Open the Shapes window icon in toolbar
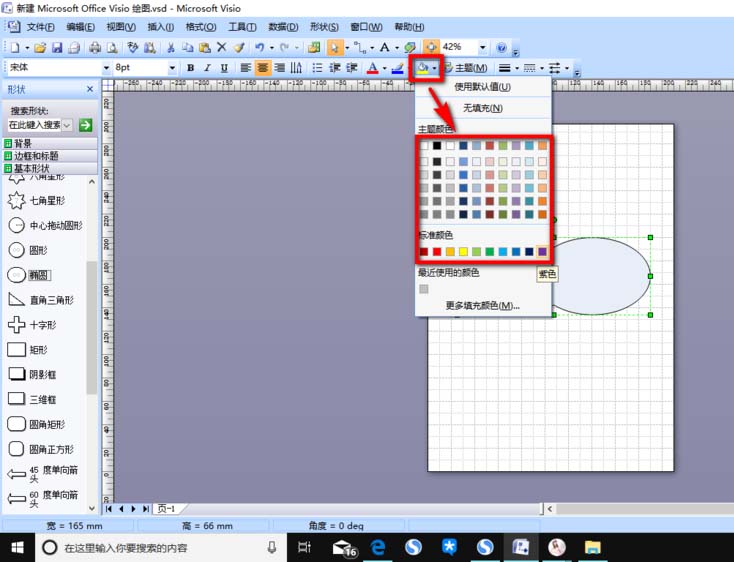 [x=314, y=47]
